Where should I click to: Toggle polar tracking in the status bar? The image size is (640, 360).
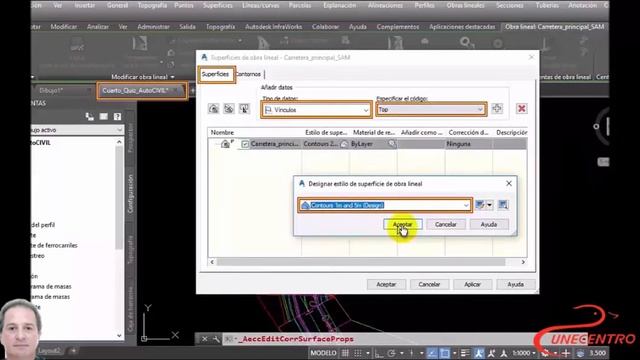click(391, 353)
